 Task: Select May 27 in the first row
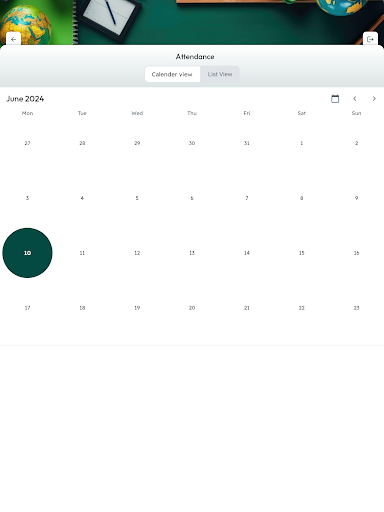click(27, 143)
